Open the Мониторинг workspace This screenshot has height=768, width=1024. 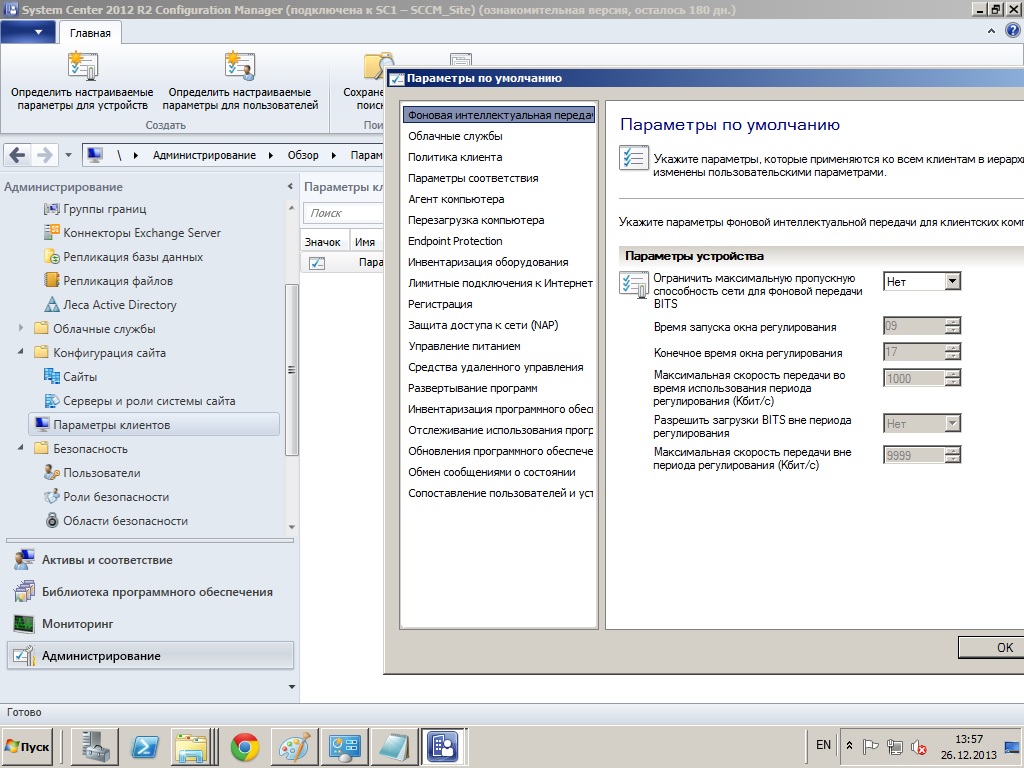pyautogui.click(x=150, y=624)
